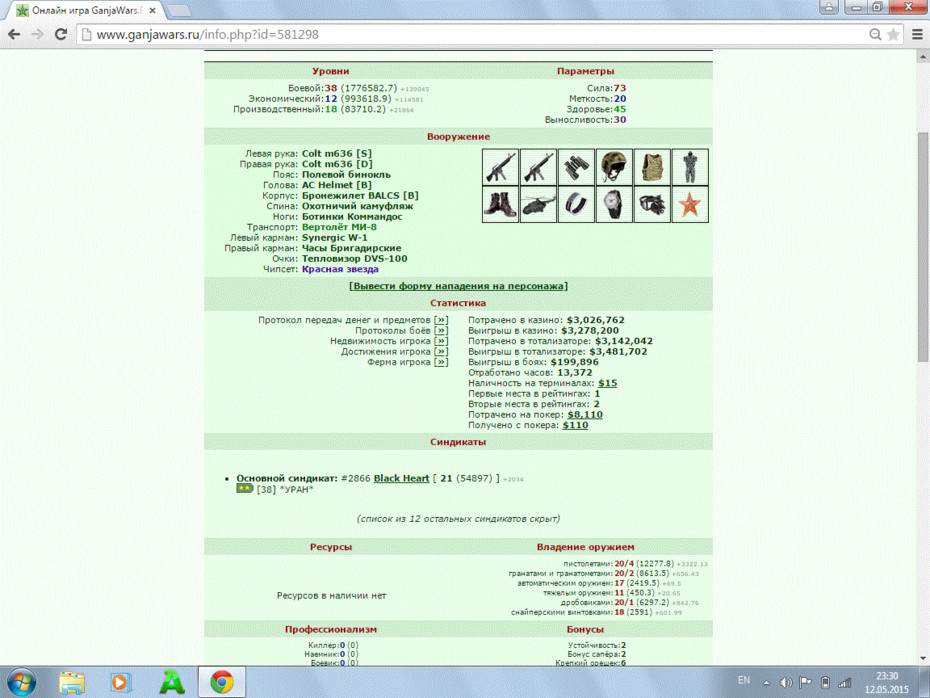Click the AC Helmet item icon
Viewport: 930px width, 698px height.
click(614, 167)
